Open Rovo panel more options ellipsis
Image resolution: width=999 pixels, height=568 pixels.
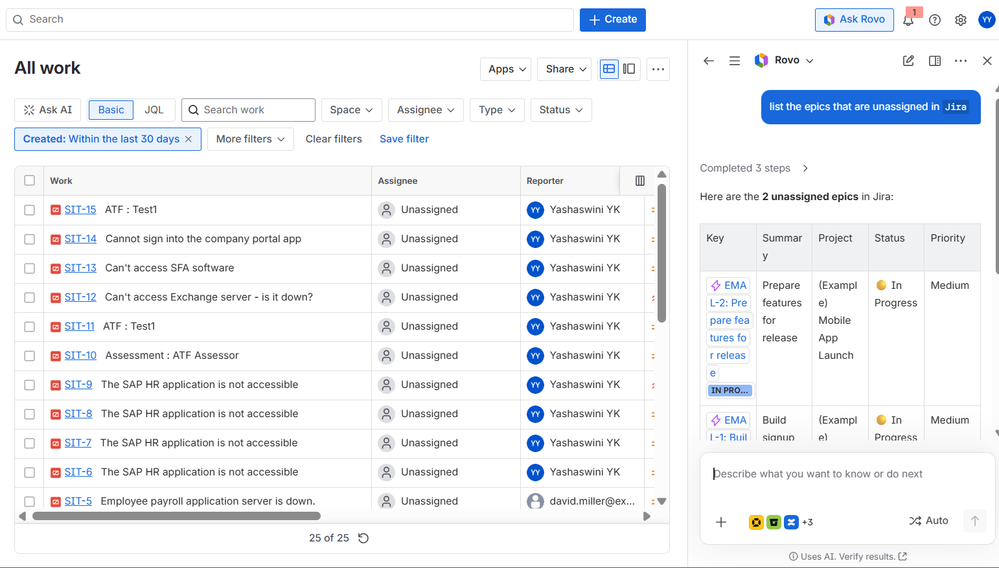(961, 60)
